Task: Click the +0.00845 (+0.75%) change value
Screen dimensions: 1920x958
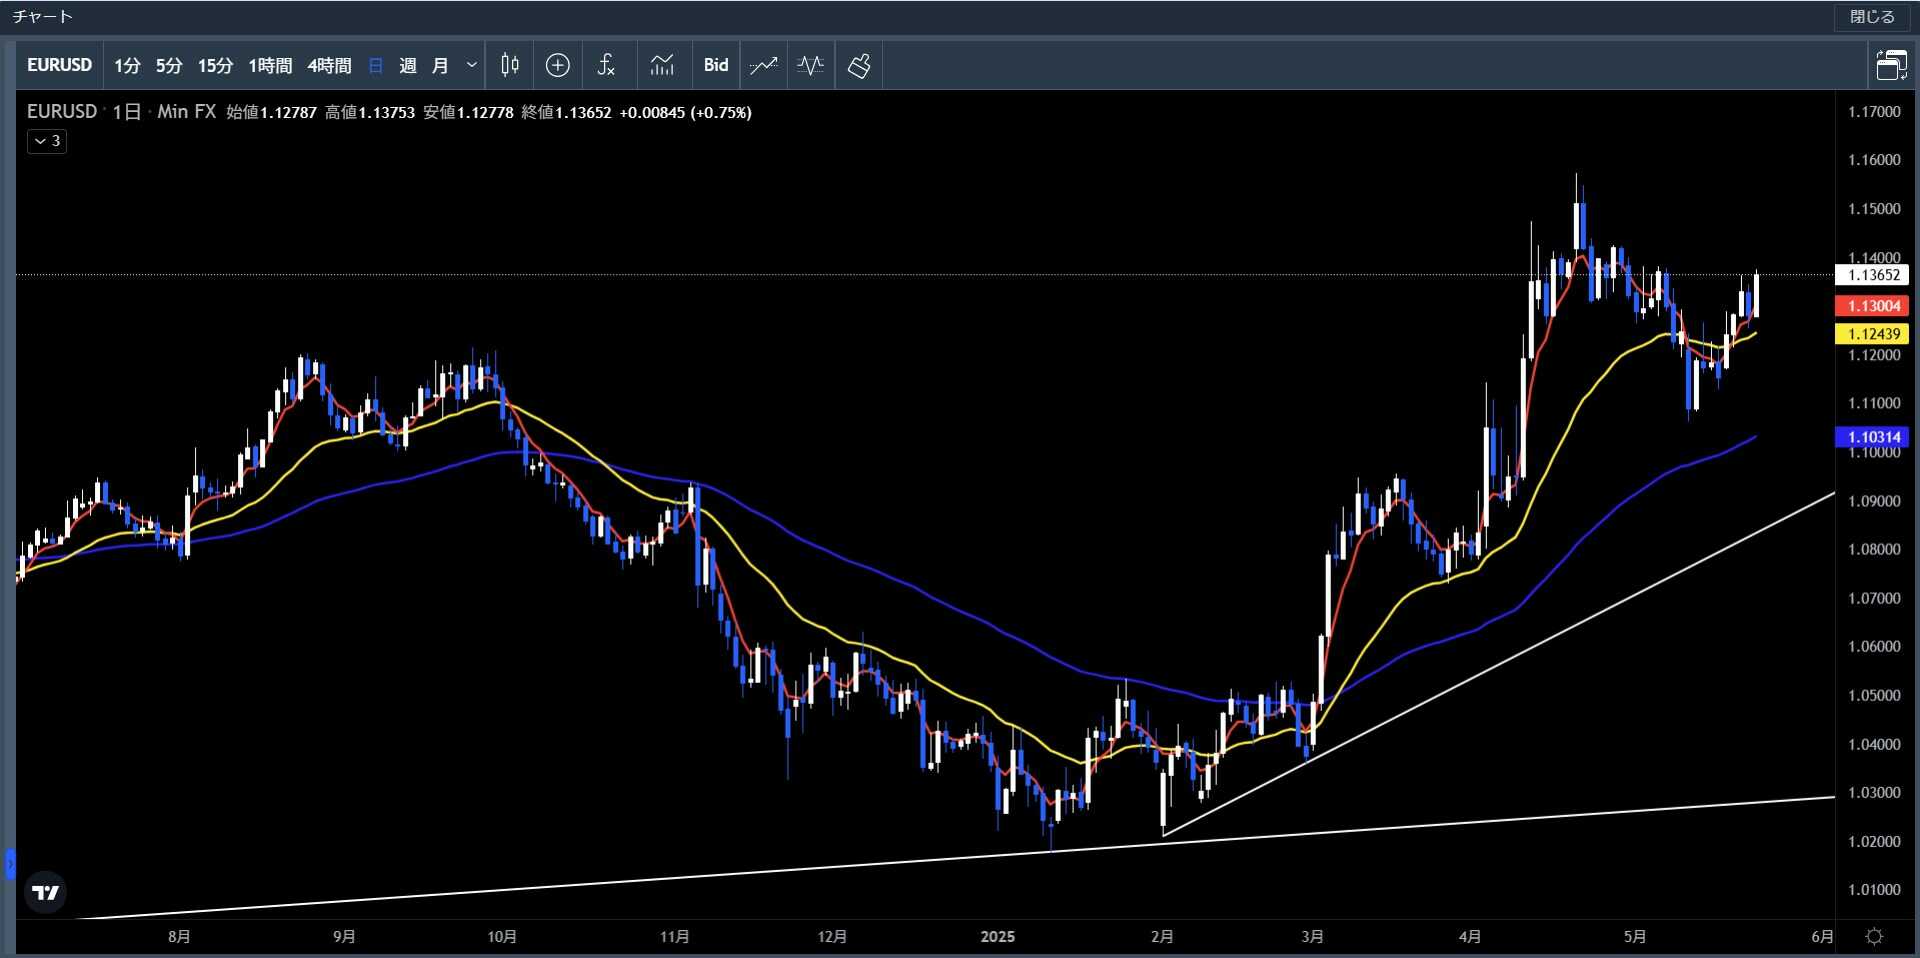Action: [x=686, y=112]
